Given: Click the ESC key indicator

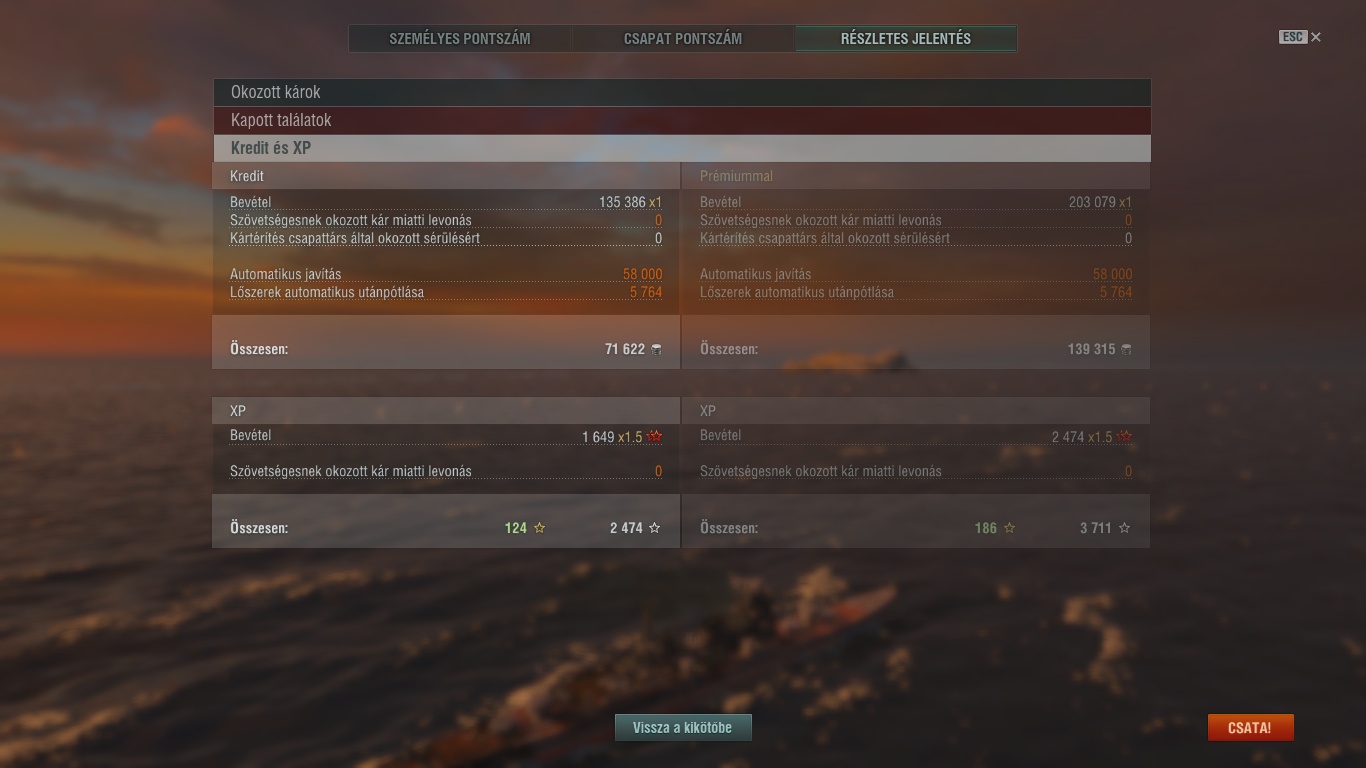Looking at the screenshot, I should 1293,37.
